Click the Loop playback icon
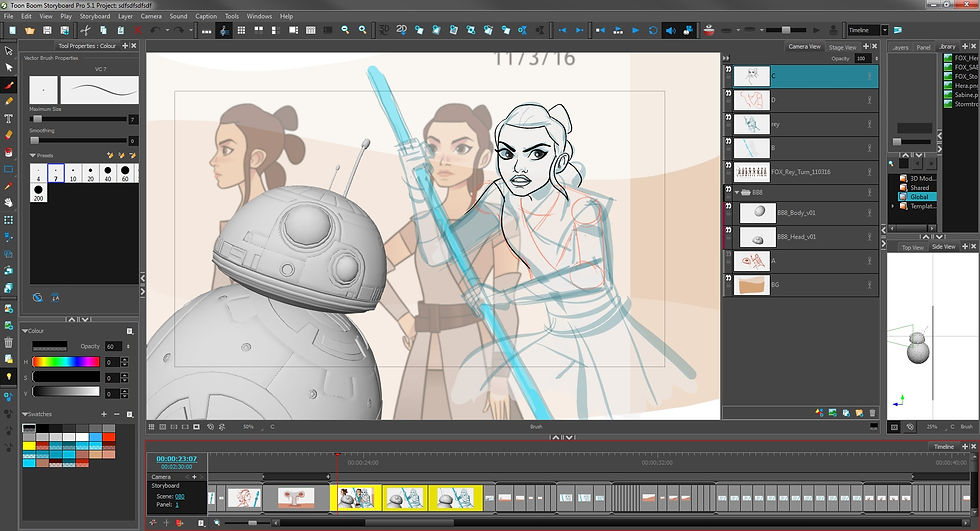Screen dimensions: 980x531 coord(653,30)
